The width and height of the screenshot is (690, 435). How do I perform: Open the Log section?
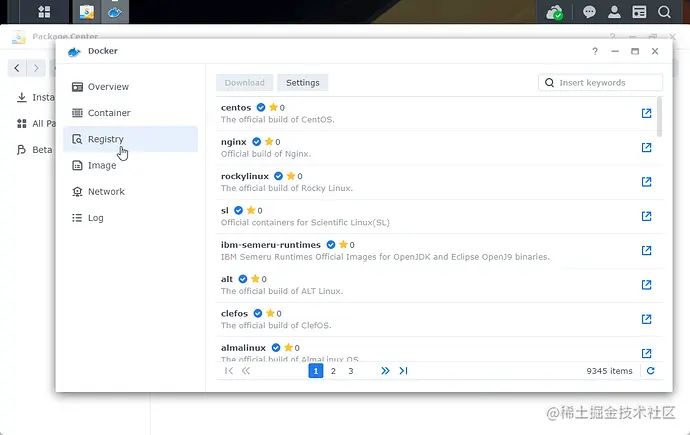click(130, 218)
